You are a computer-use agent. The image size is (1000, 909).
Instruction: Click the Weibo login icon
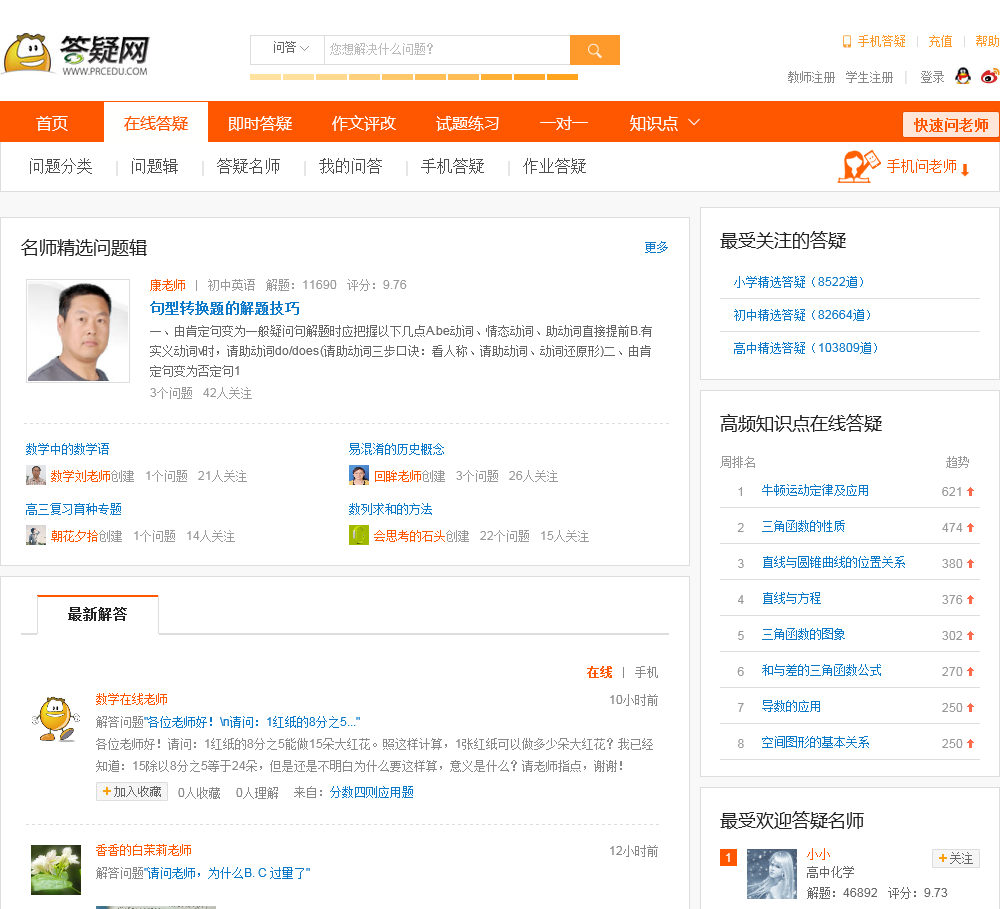click(990, 77)
